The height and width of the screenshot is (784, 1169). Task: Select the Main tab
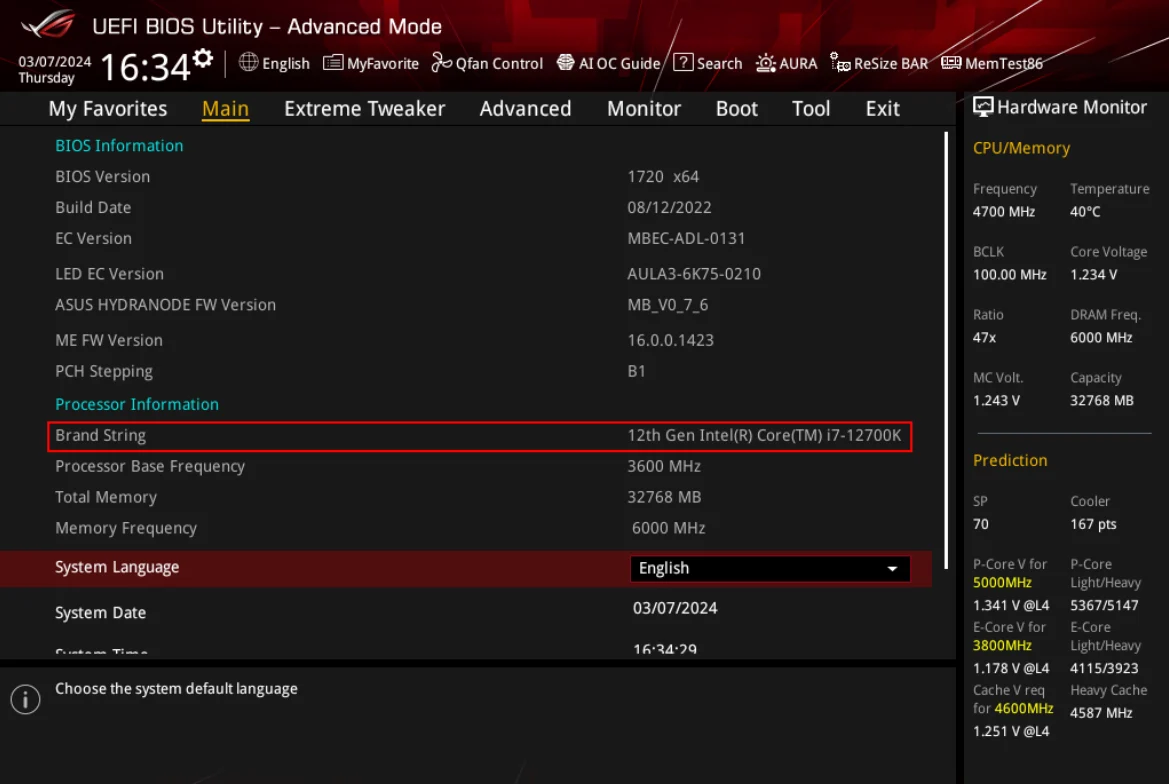click(x=225, y=109)
